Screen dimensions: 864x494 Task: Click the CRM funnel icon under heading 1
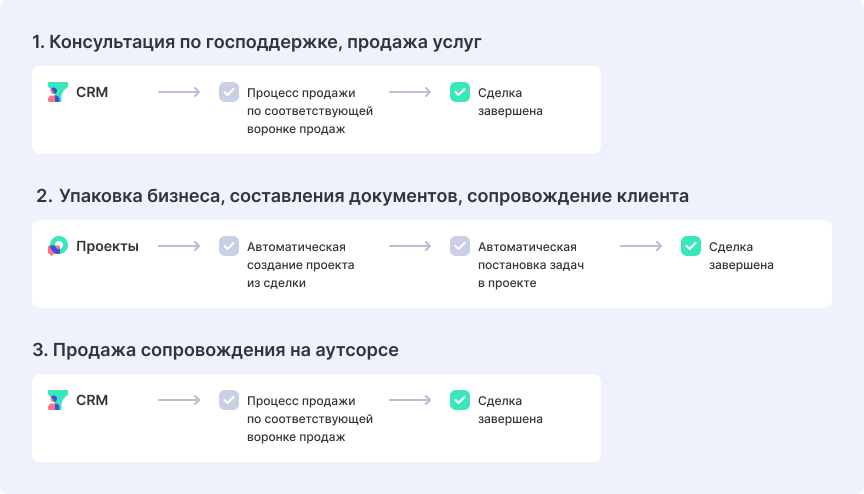point(57,93)
